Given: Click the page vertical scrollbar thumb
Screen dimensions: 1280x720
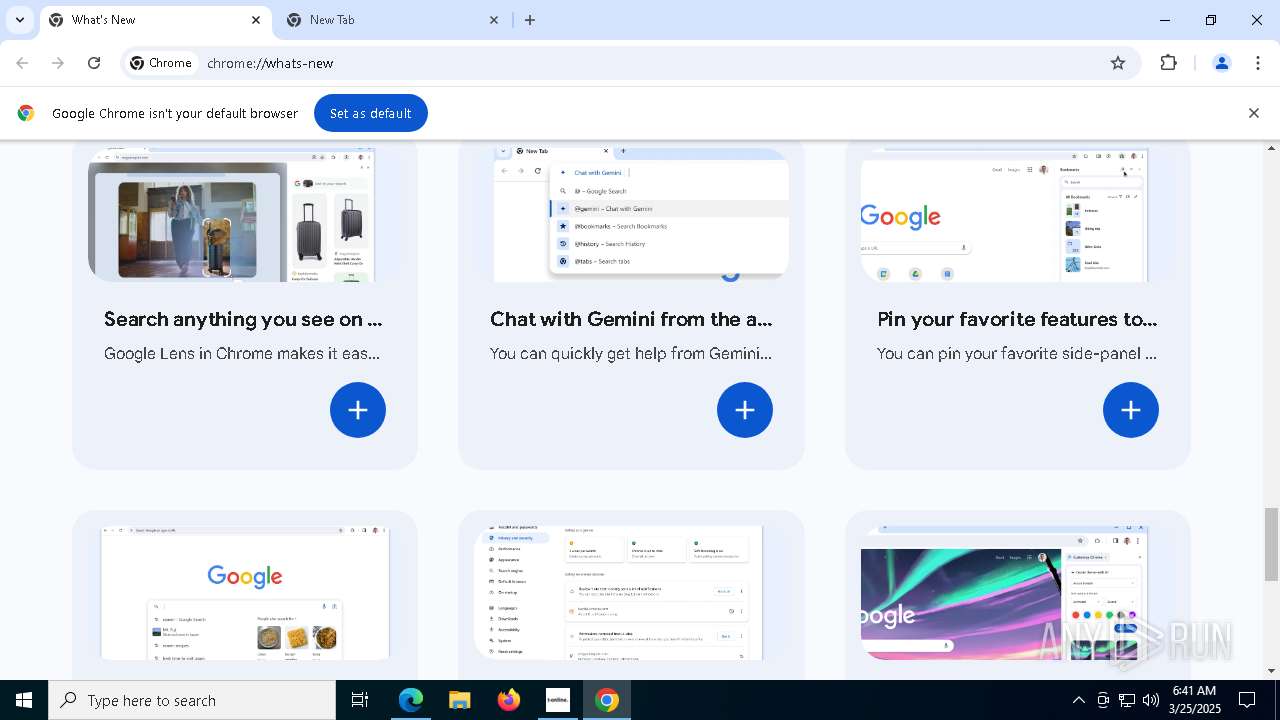Looking at the screenshot, I should point(1271,544).
